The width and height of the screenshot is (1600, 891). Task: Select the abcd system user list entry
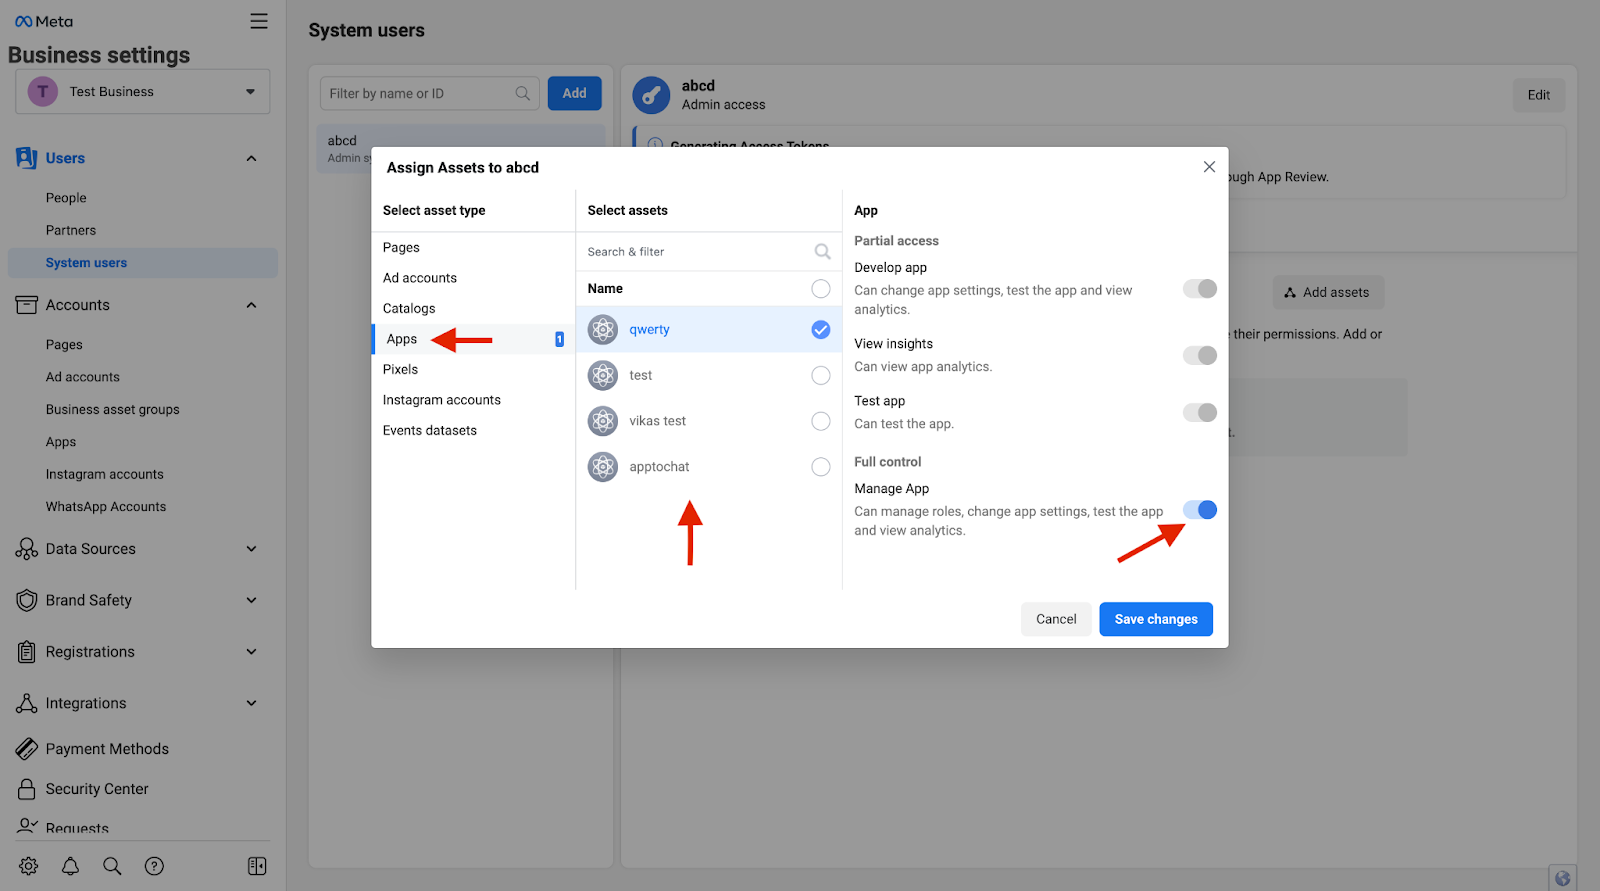(x=461, y=149)
